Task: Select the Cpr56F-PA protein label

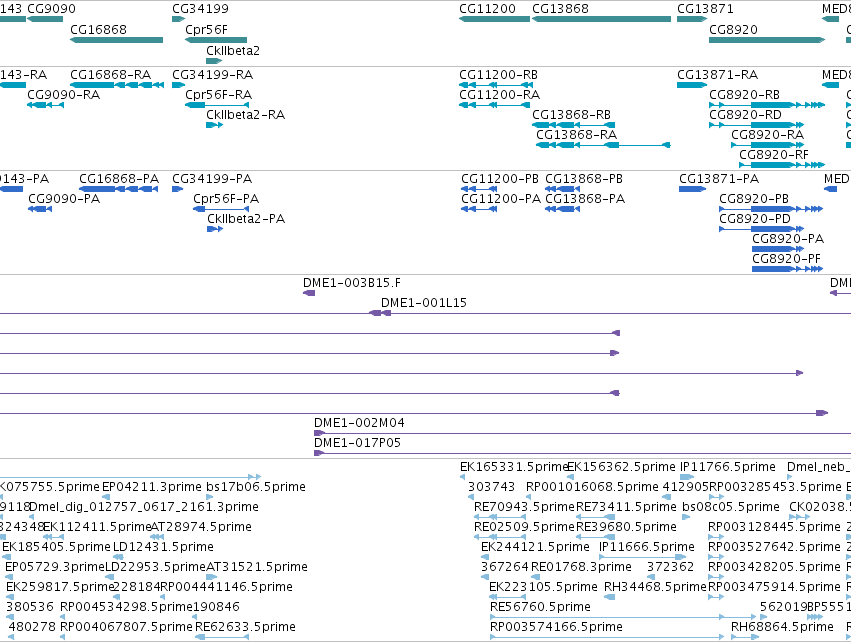Action: click(x=226, y=199)
